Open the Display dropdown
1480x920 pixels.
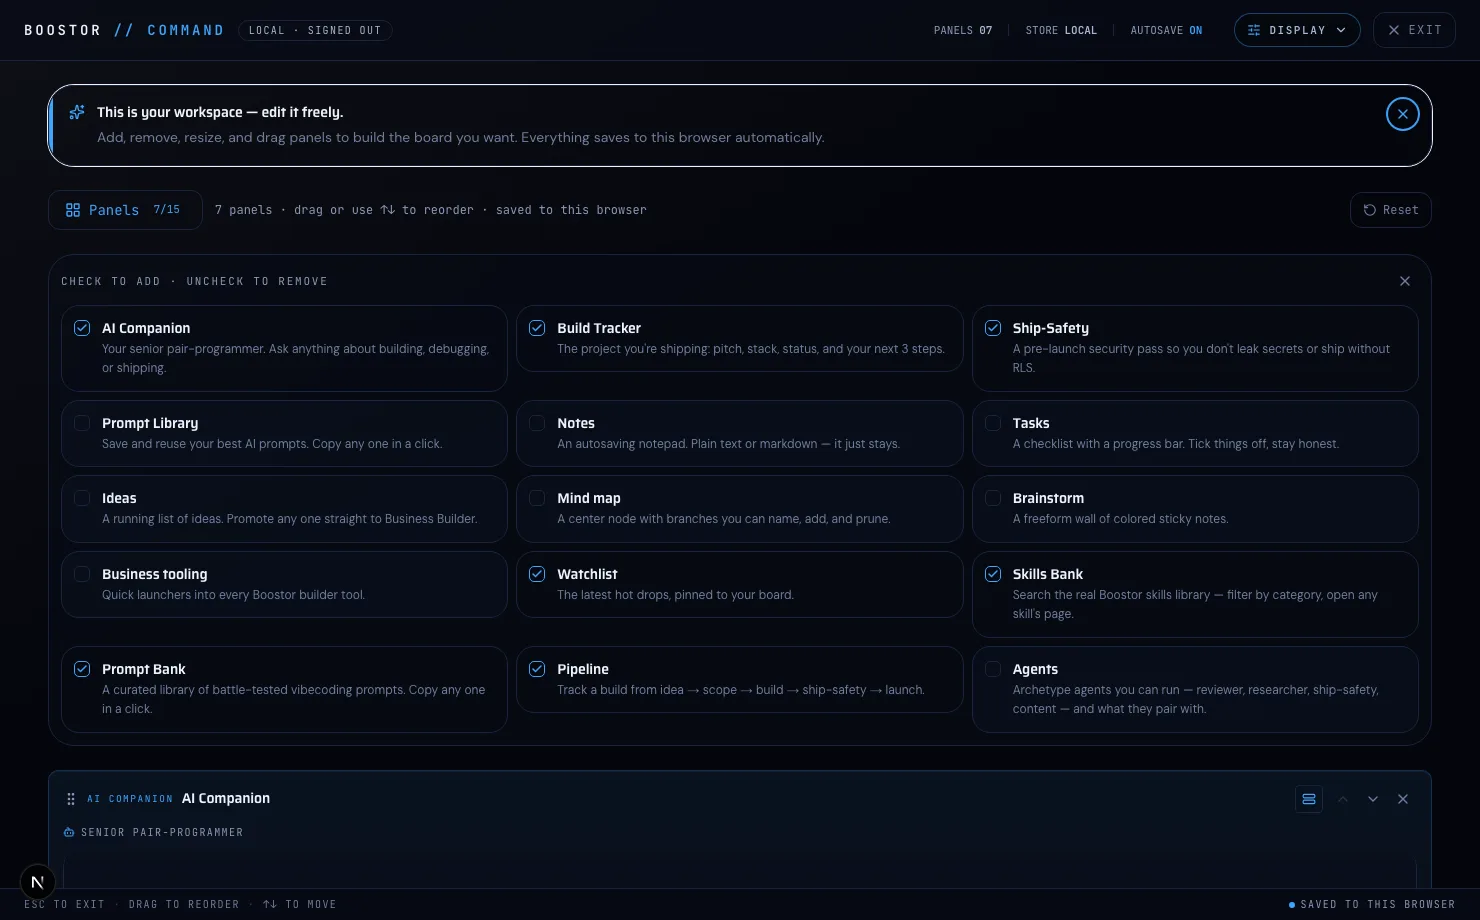click(1297, 30)
